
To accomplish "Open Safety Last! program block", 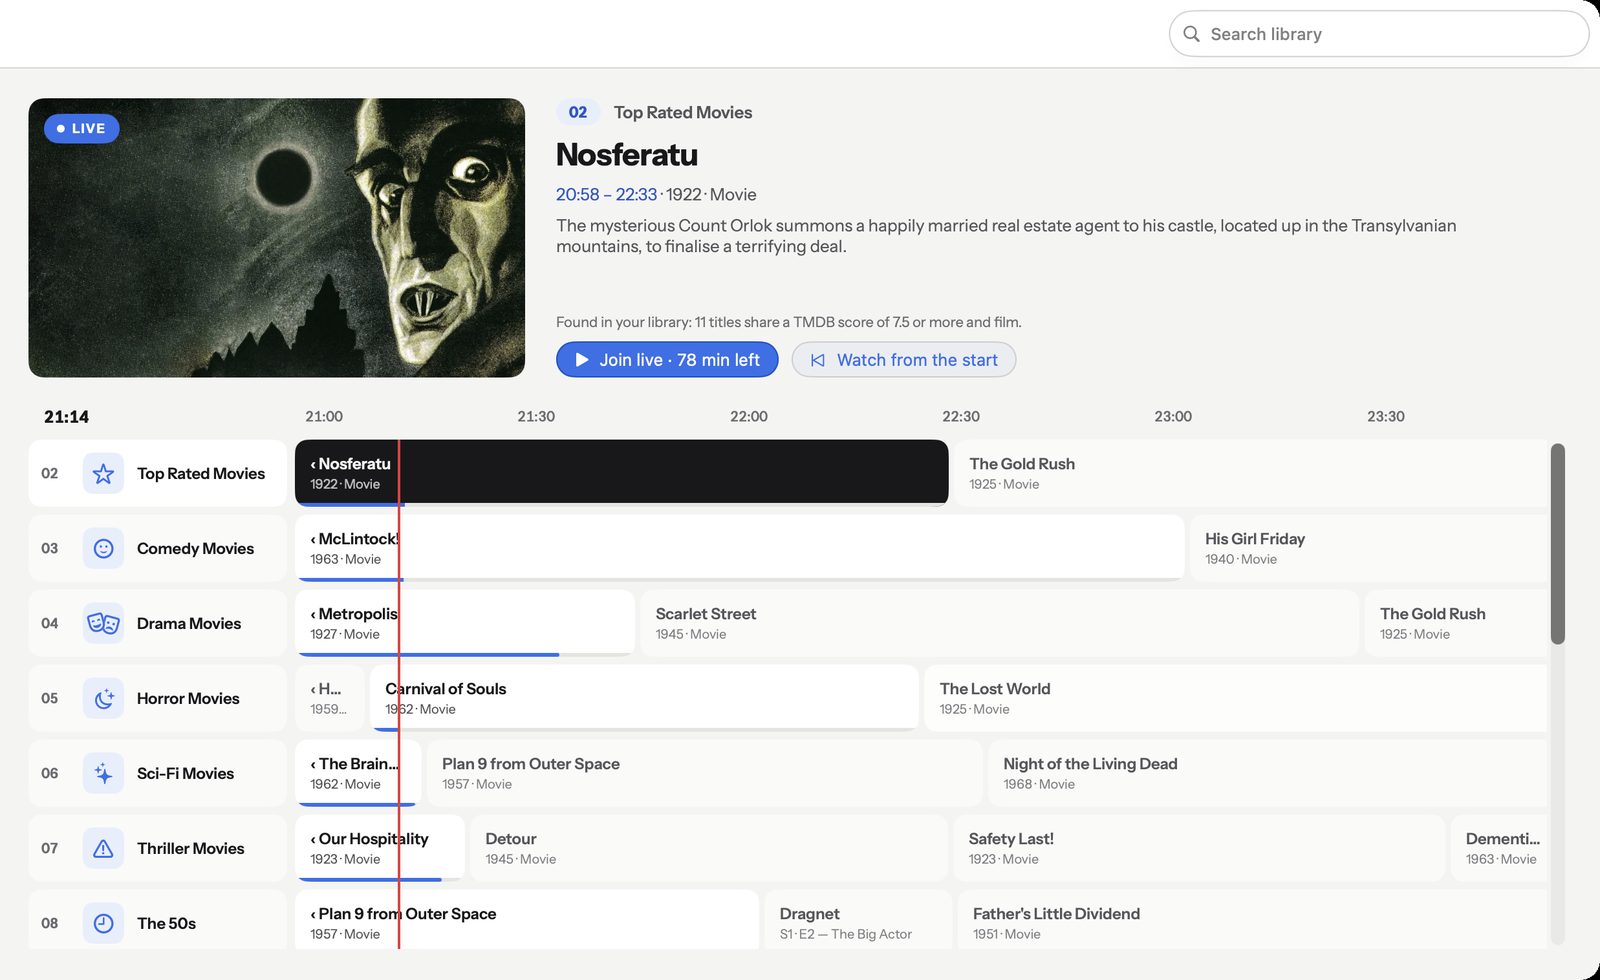I will [x=1199, y=848].
